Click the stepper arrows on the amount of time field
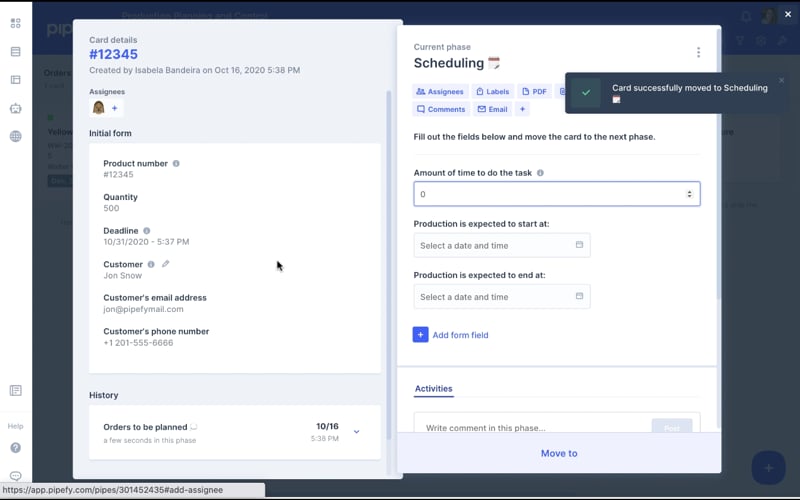 click(689, 194)
